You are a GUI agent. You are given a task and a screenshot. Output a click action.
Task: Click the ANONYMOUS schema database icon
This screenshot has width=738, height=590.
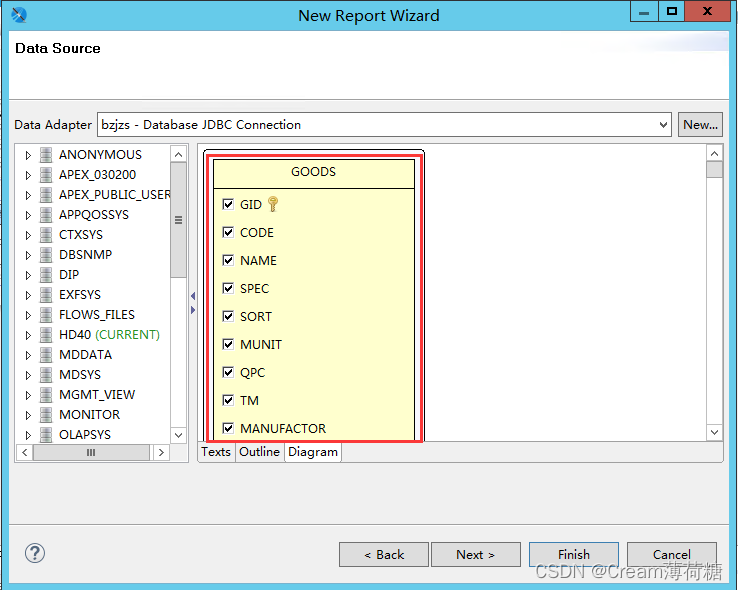pyautogui.click(x=46, y=155)
